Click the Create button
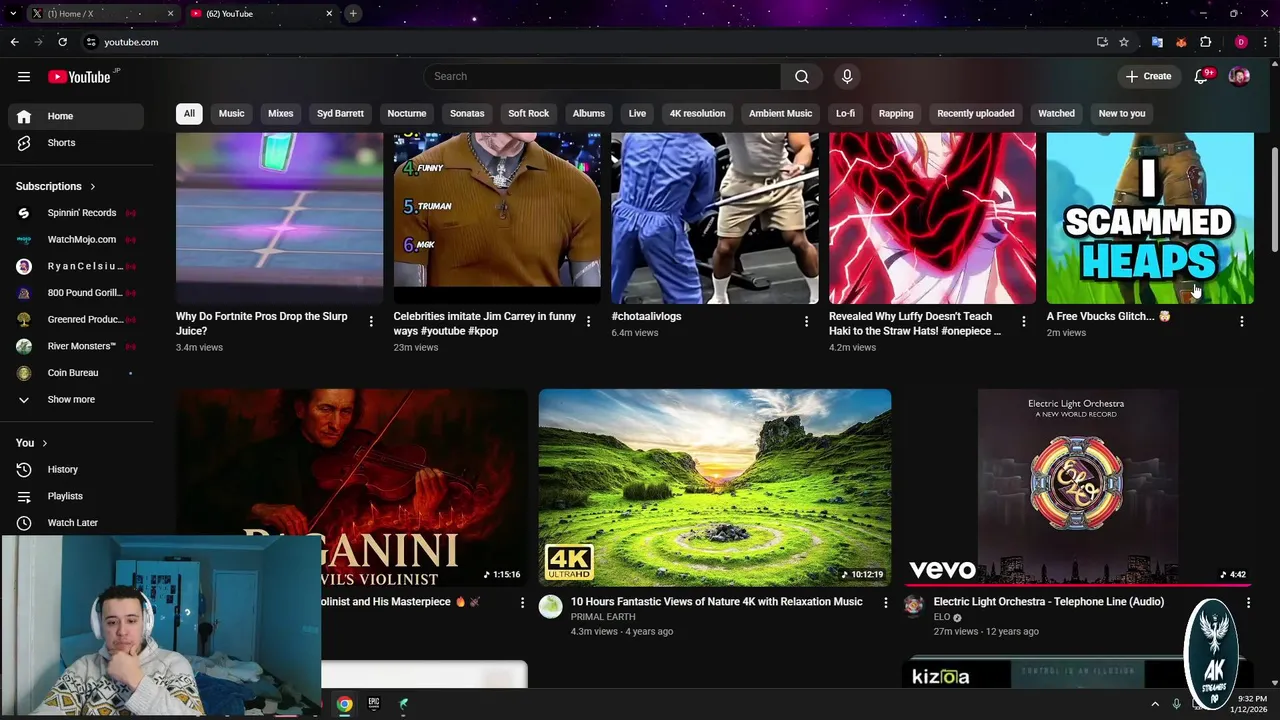The width and height of the screenshot is (1280, 720). pos(1148,77)
